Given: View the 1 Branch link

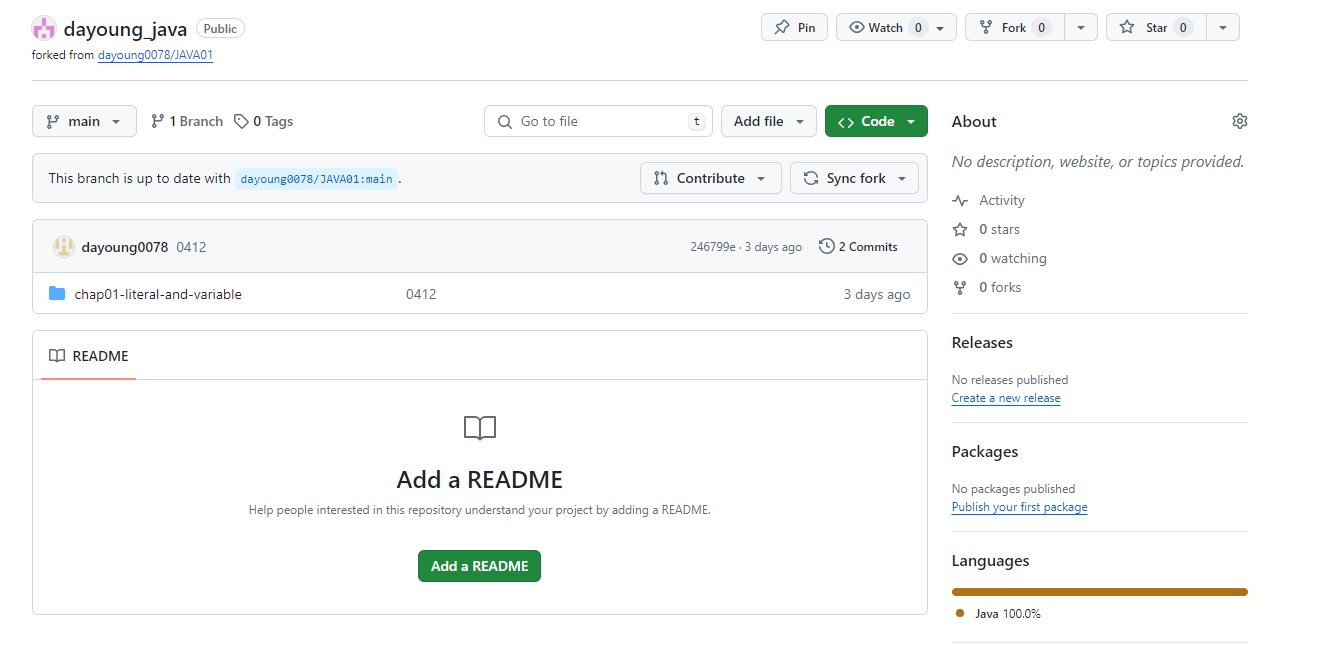Looking at the screenshot, I should pyautogui.click(x=187, y=121).
